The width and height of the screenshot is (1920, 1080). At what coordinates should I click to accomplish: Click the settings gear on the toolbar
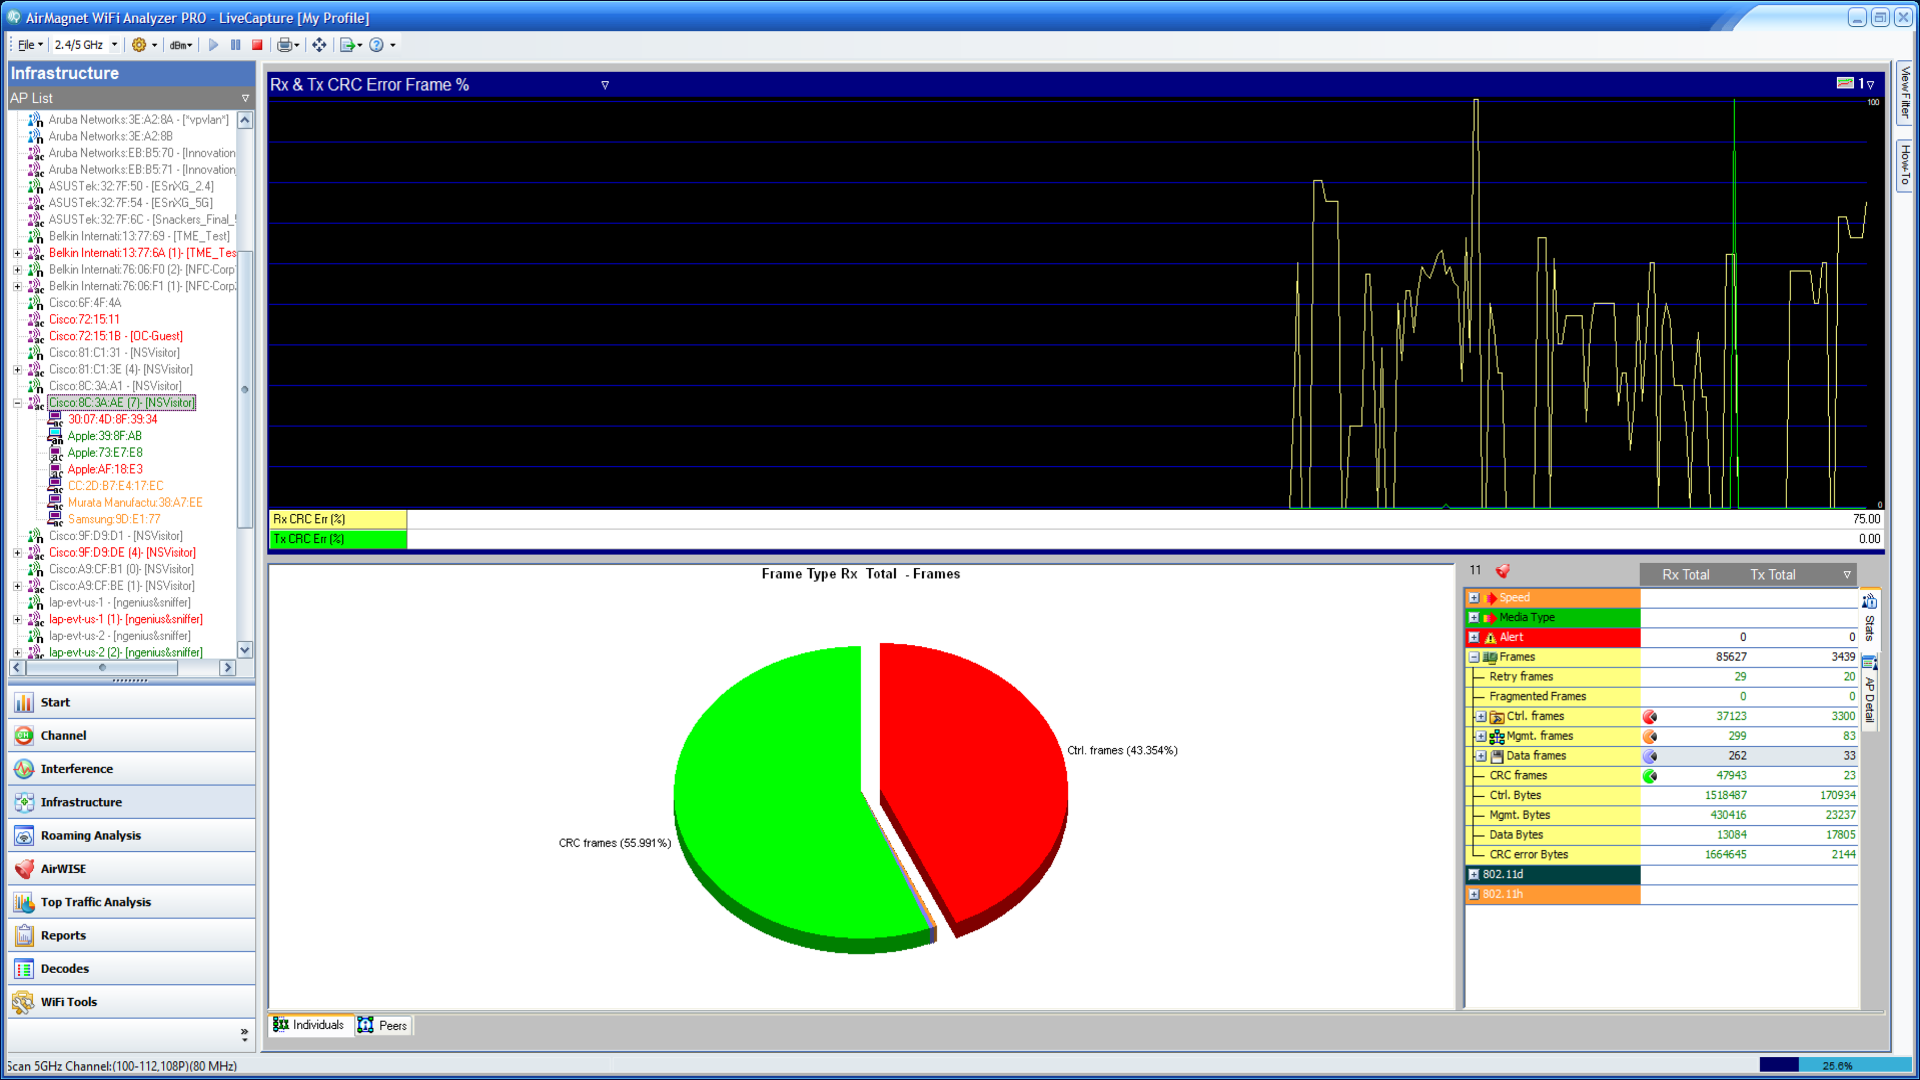(x=137, y=44)
